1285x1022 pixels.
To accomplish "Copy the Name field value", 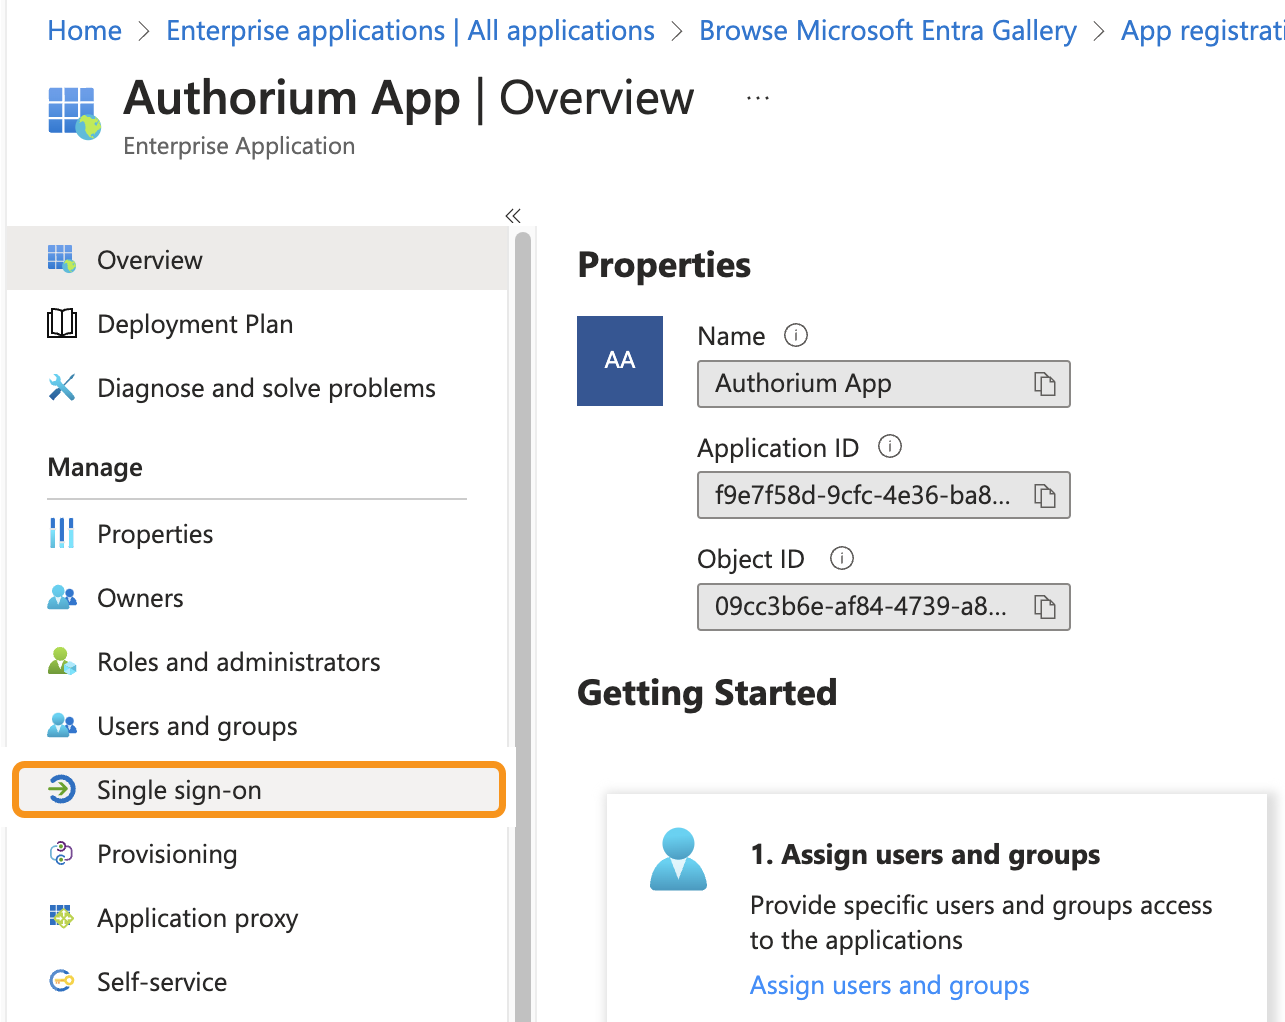I will point(1044,384).
